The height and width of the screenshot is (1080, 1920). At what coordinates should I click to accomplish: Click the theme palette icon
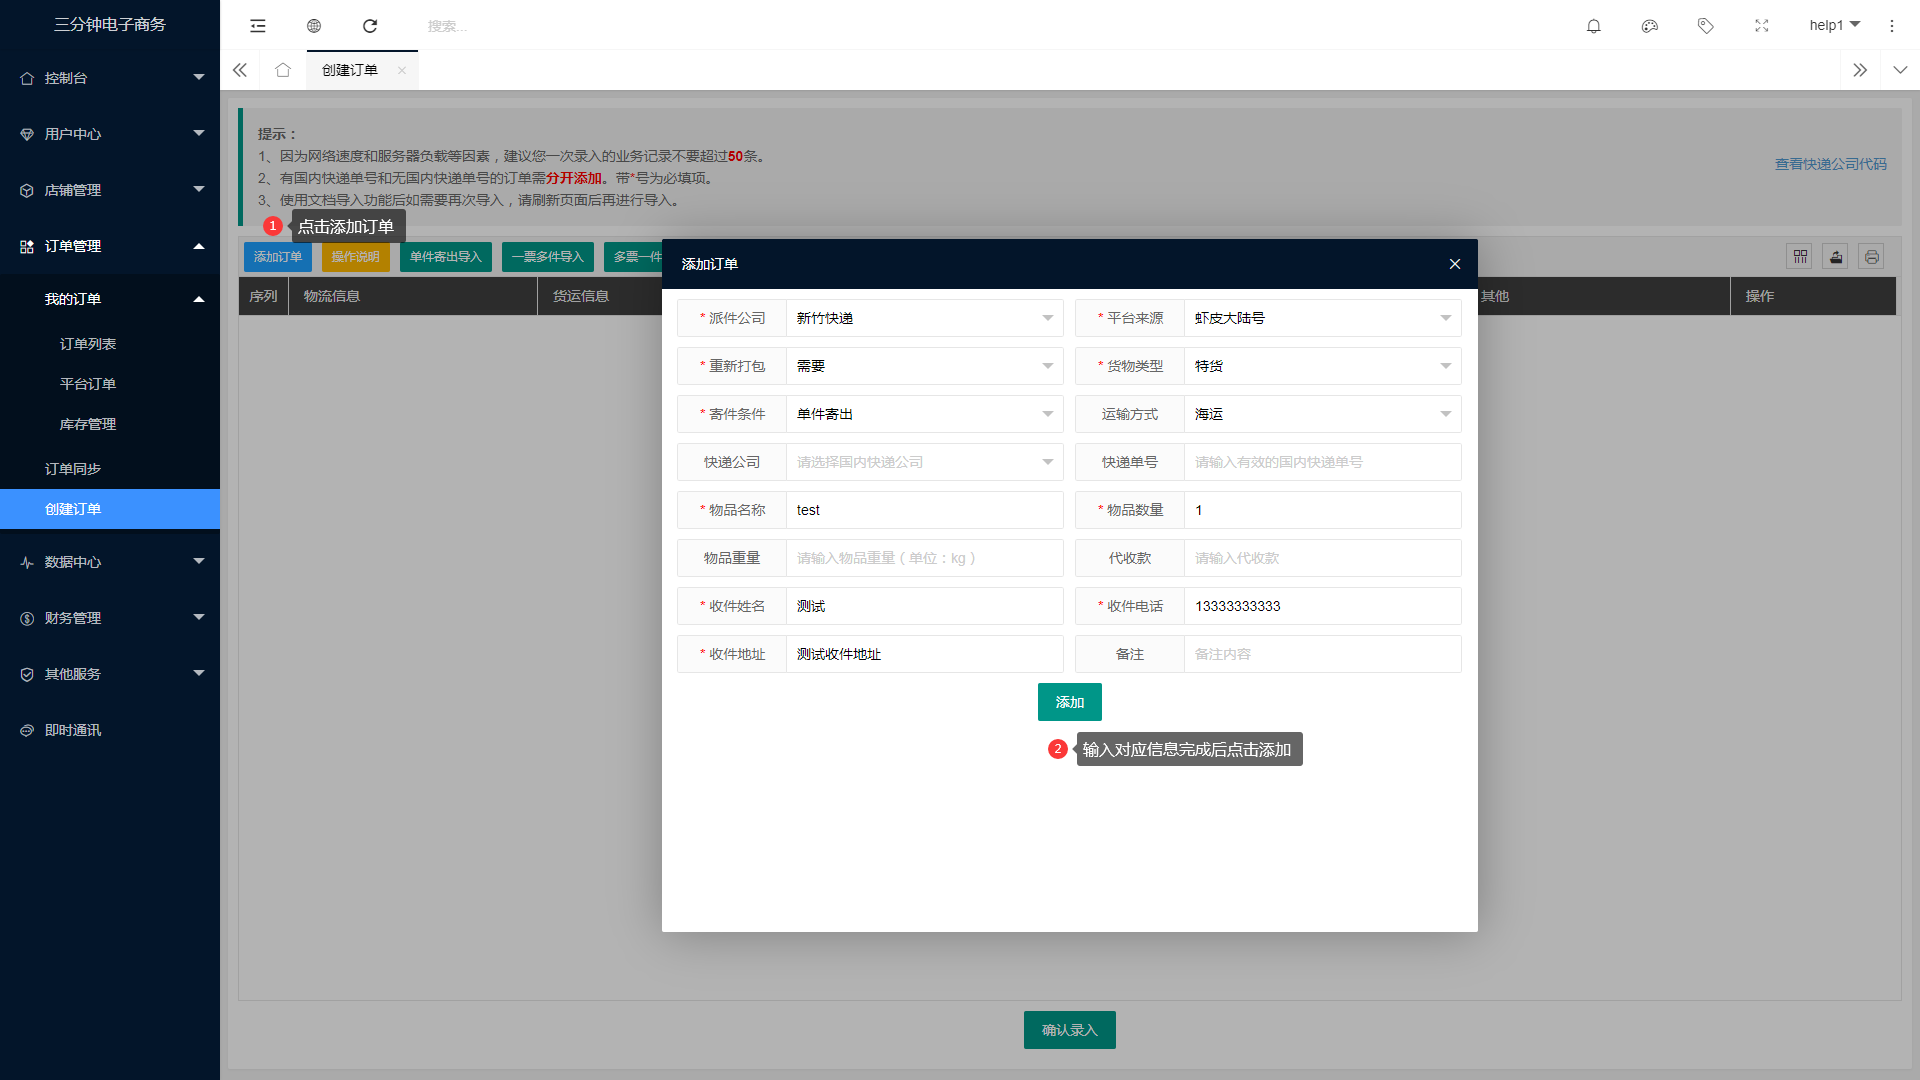coord(1650,26)
